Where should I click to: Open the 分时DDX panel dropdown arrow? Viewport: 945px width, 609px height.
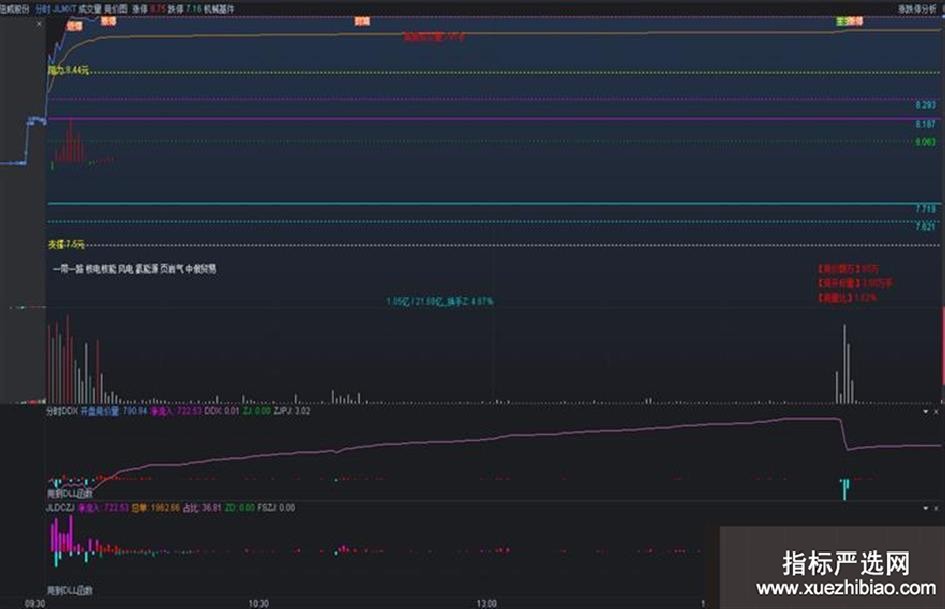926,411
